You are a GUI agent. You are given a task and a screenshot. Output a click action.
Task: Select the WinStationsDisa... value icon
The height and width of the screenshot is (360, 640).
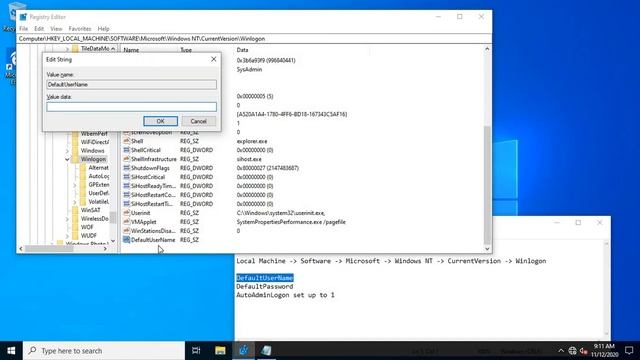pyautogui.click(x=127, y=231)
